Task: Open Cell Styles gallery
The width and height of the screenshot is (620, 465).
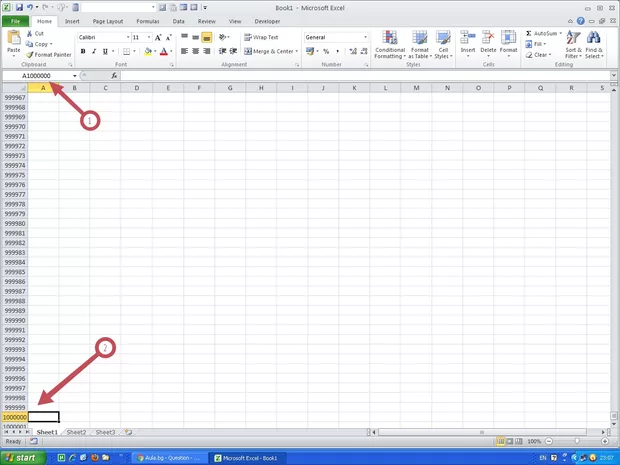Action: (x=443, y=45)
